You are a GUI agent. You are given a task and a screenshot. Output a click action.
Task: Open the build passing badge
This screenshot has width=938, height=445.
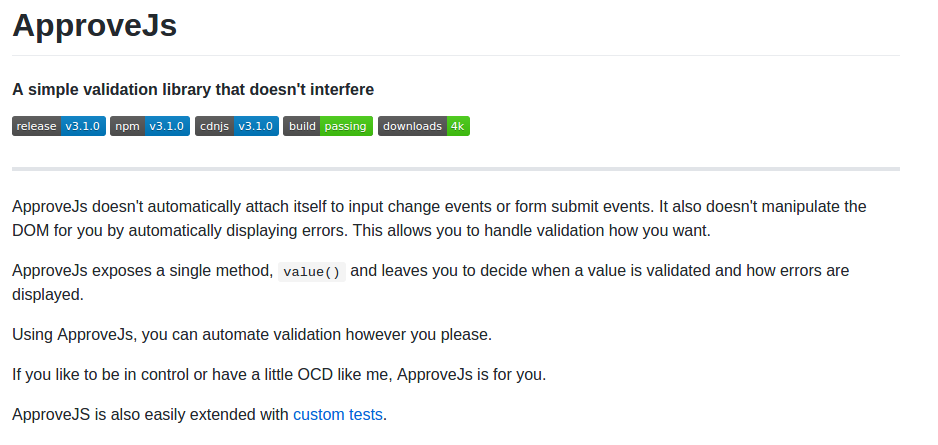coord(327,126)
